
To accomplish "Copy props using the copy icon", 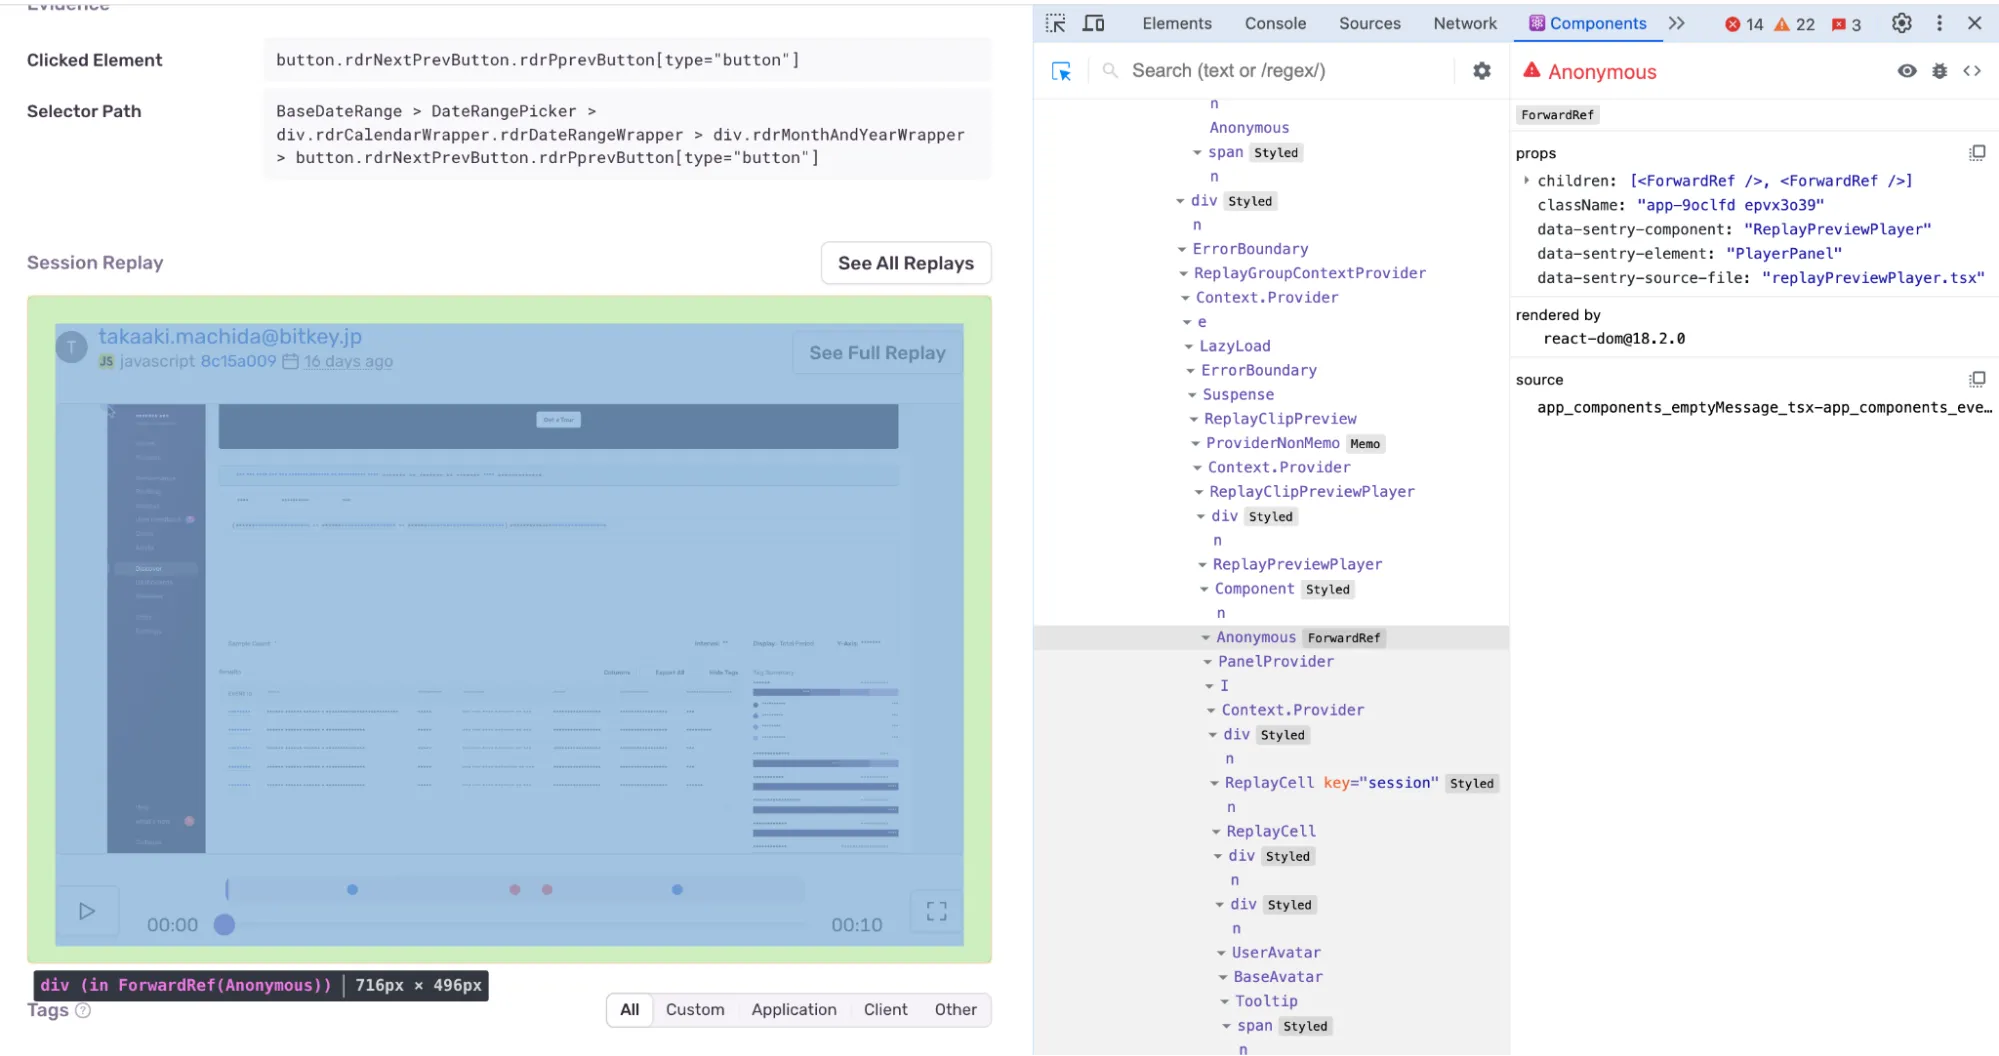I will (x=1978, y=152).
